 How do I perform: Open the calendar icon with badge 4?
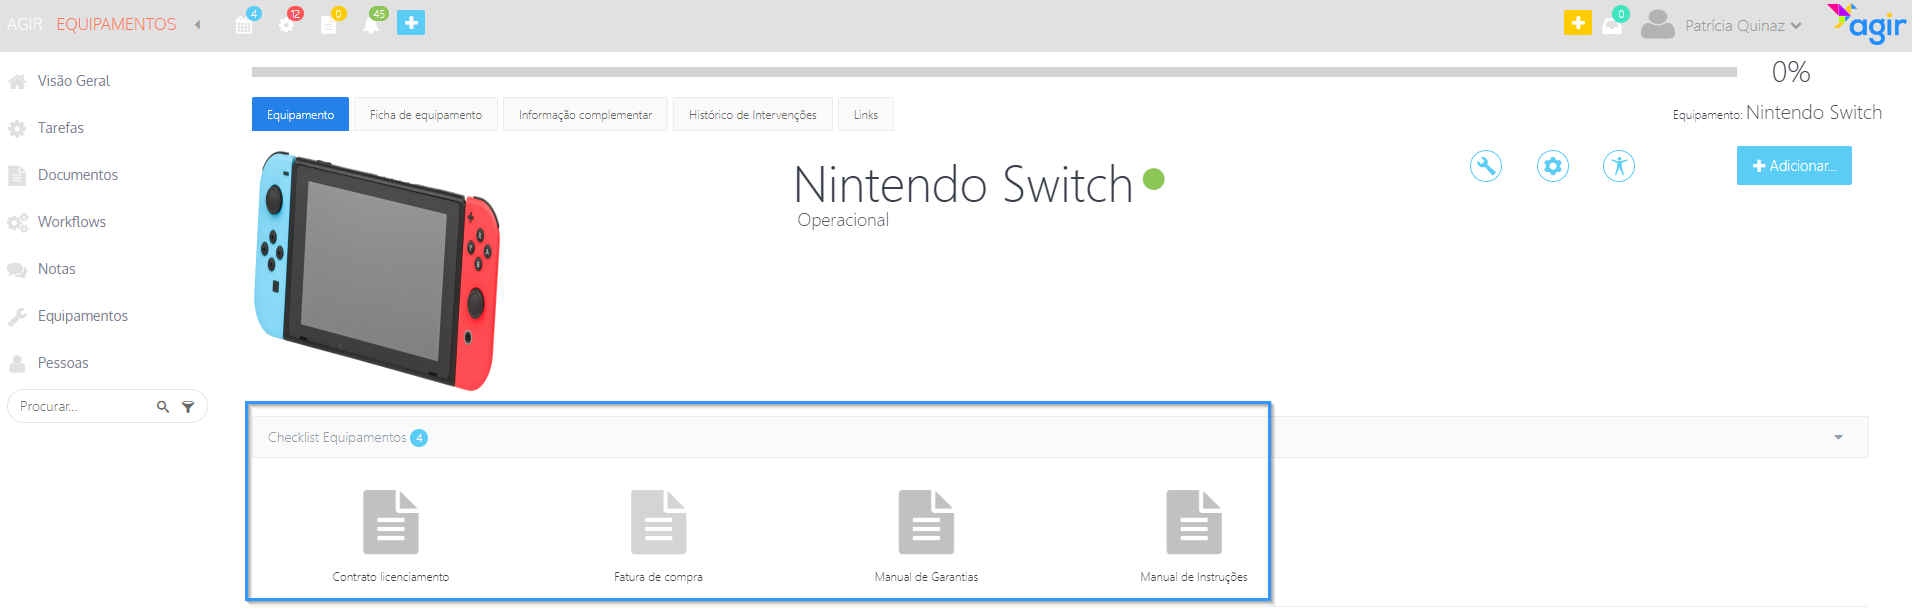(x=244, y=24)
